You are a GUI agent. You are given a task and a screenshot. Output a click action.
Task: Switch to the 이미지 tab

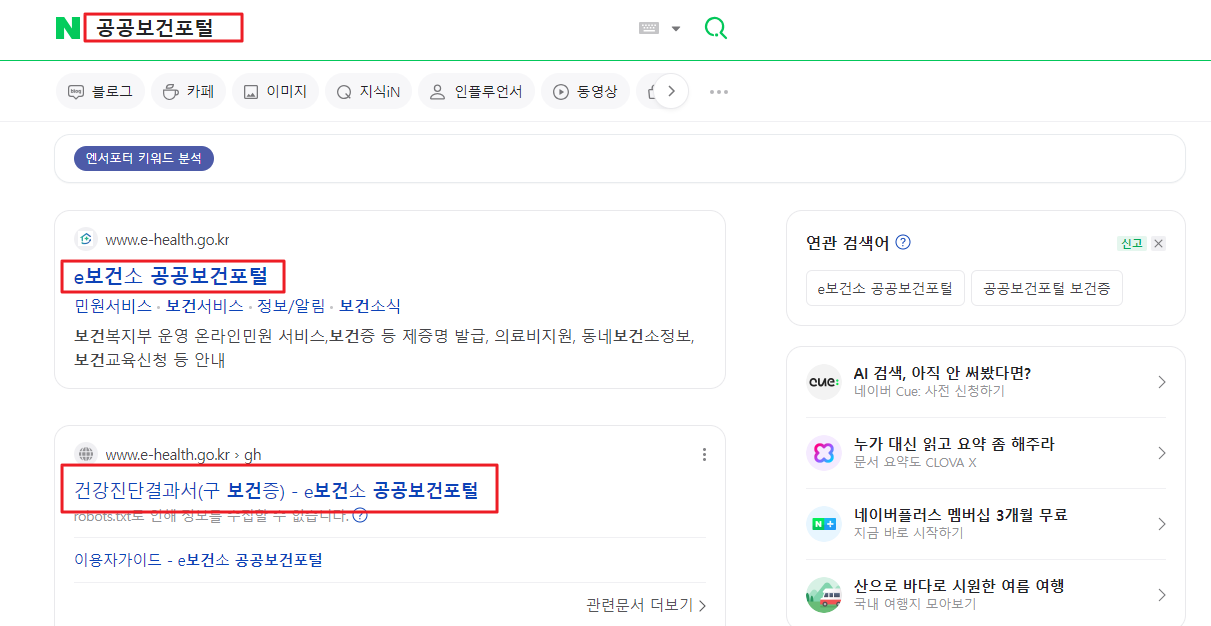(275, 92)
